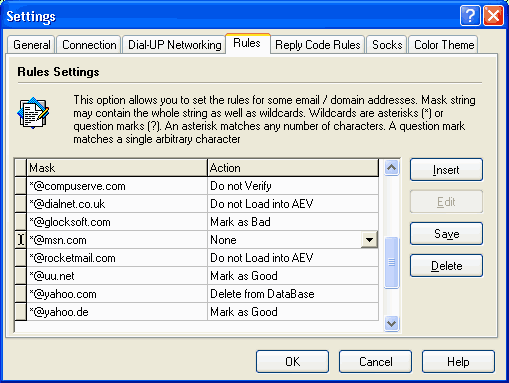Click dialnet's Do not Load into AEV cell
The height and width of the screenshot is (383, 509).
click(293, 204)
